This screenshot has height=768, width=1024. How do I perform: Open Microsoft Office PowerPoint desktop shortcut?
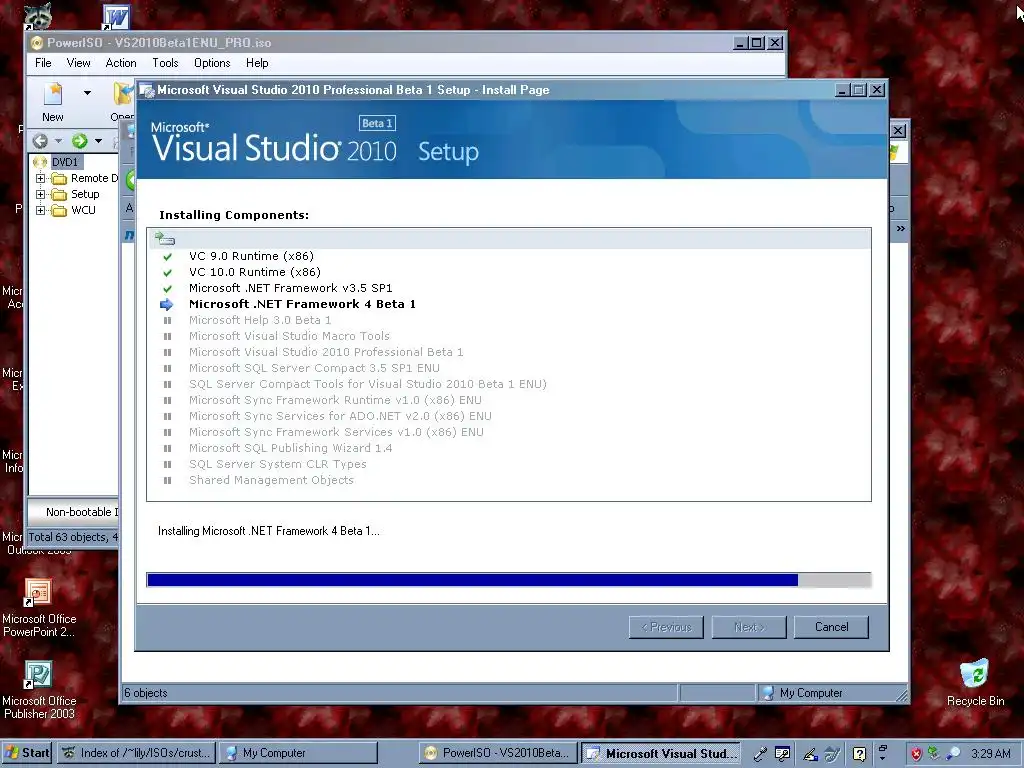click(39, 607)
